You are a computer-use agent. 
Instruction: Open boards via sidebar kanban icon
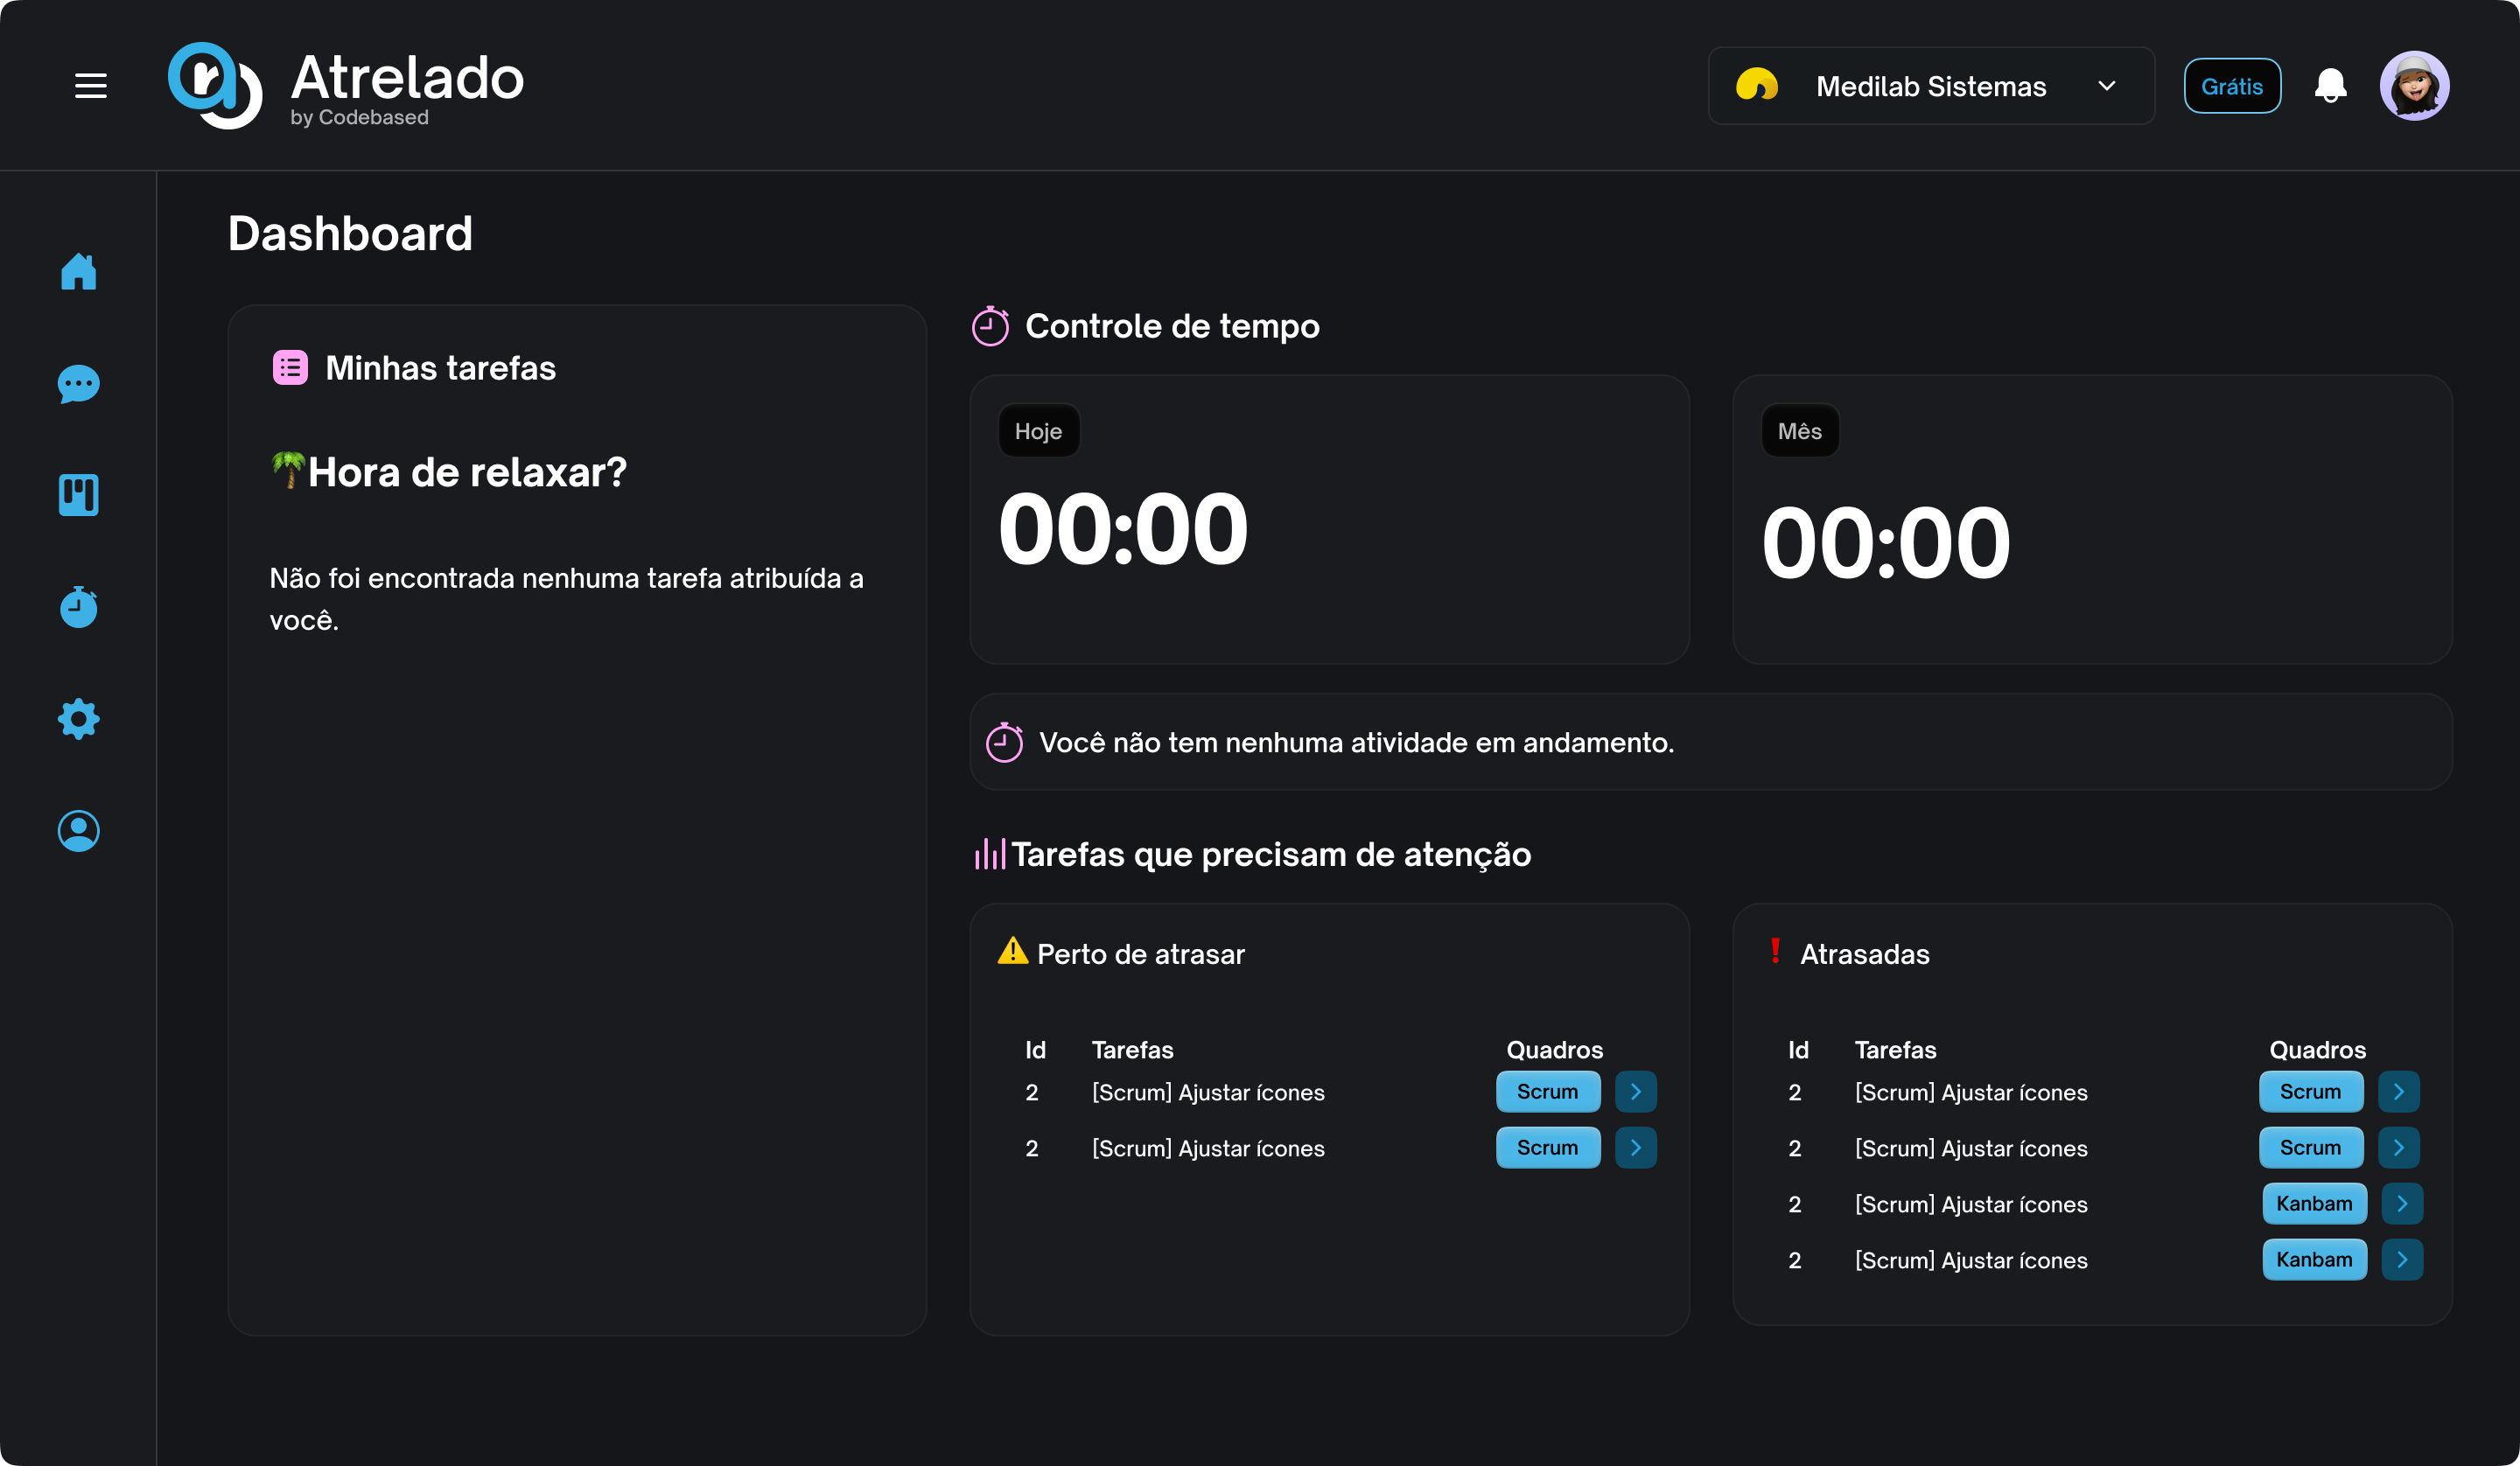78,495
